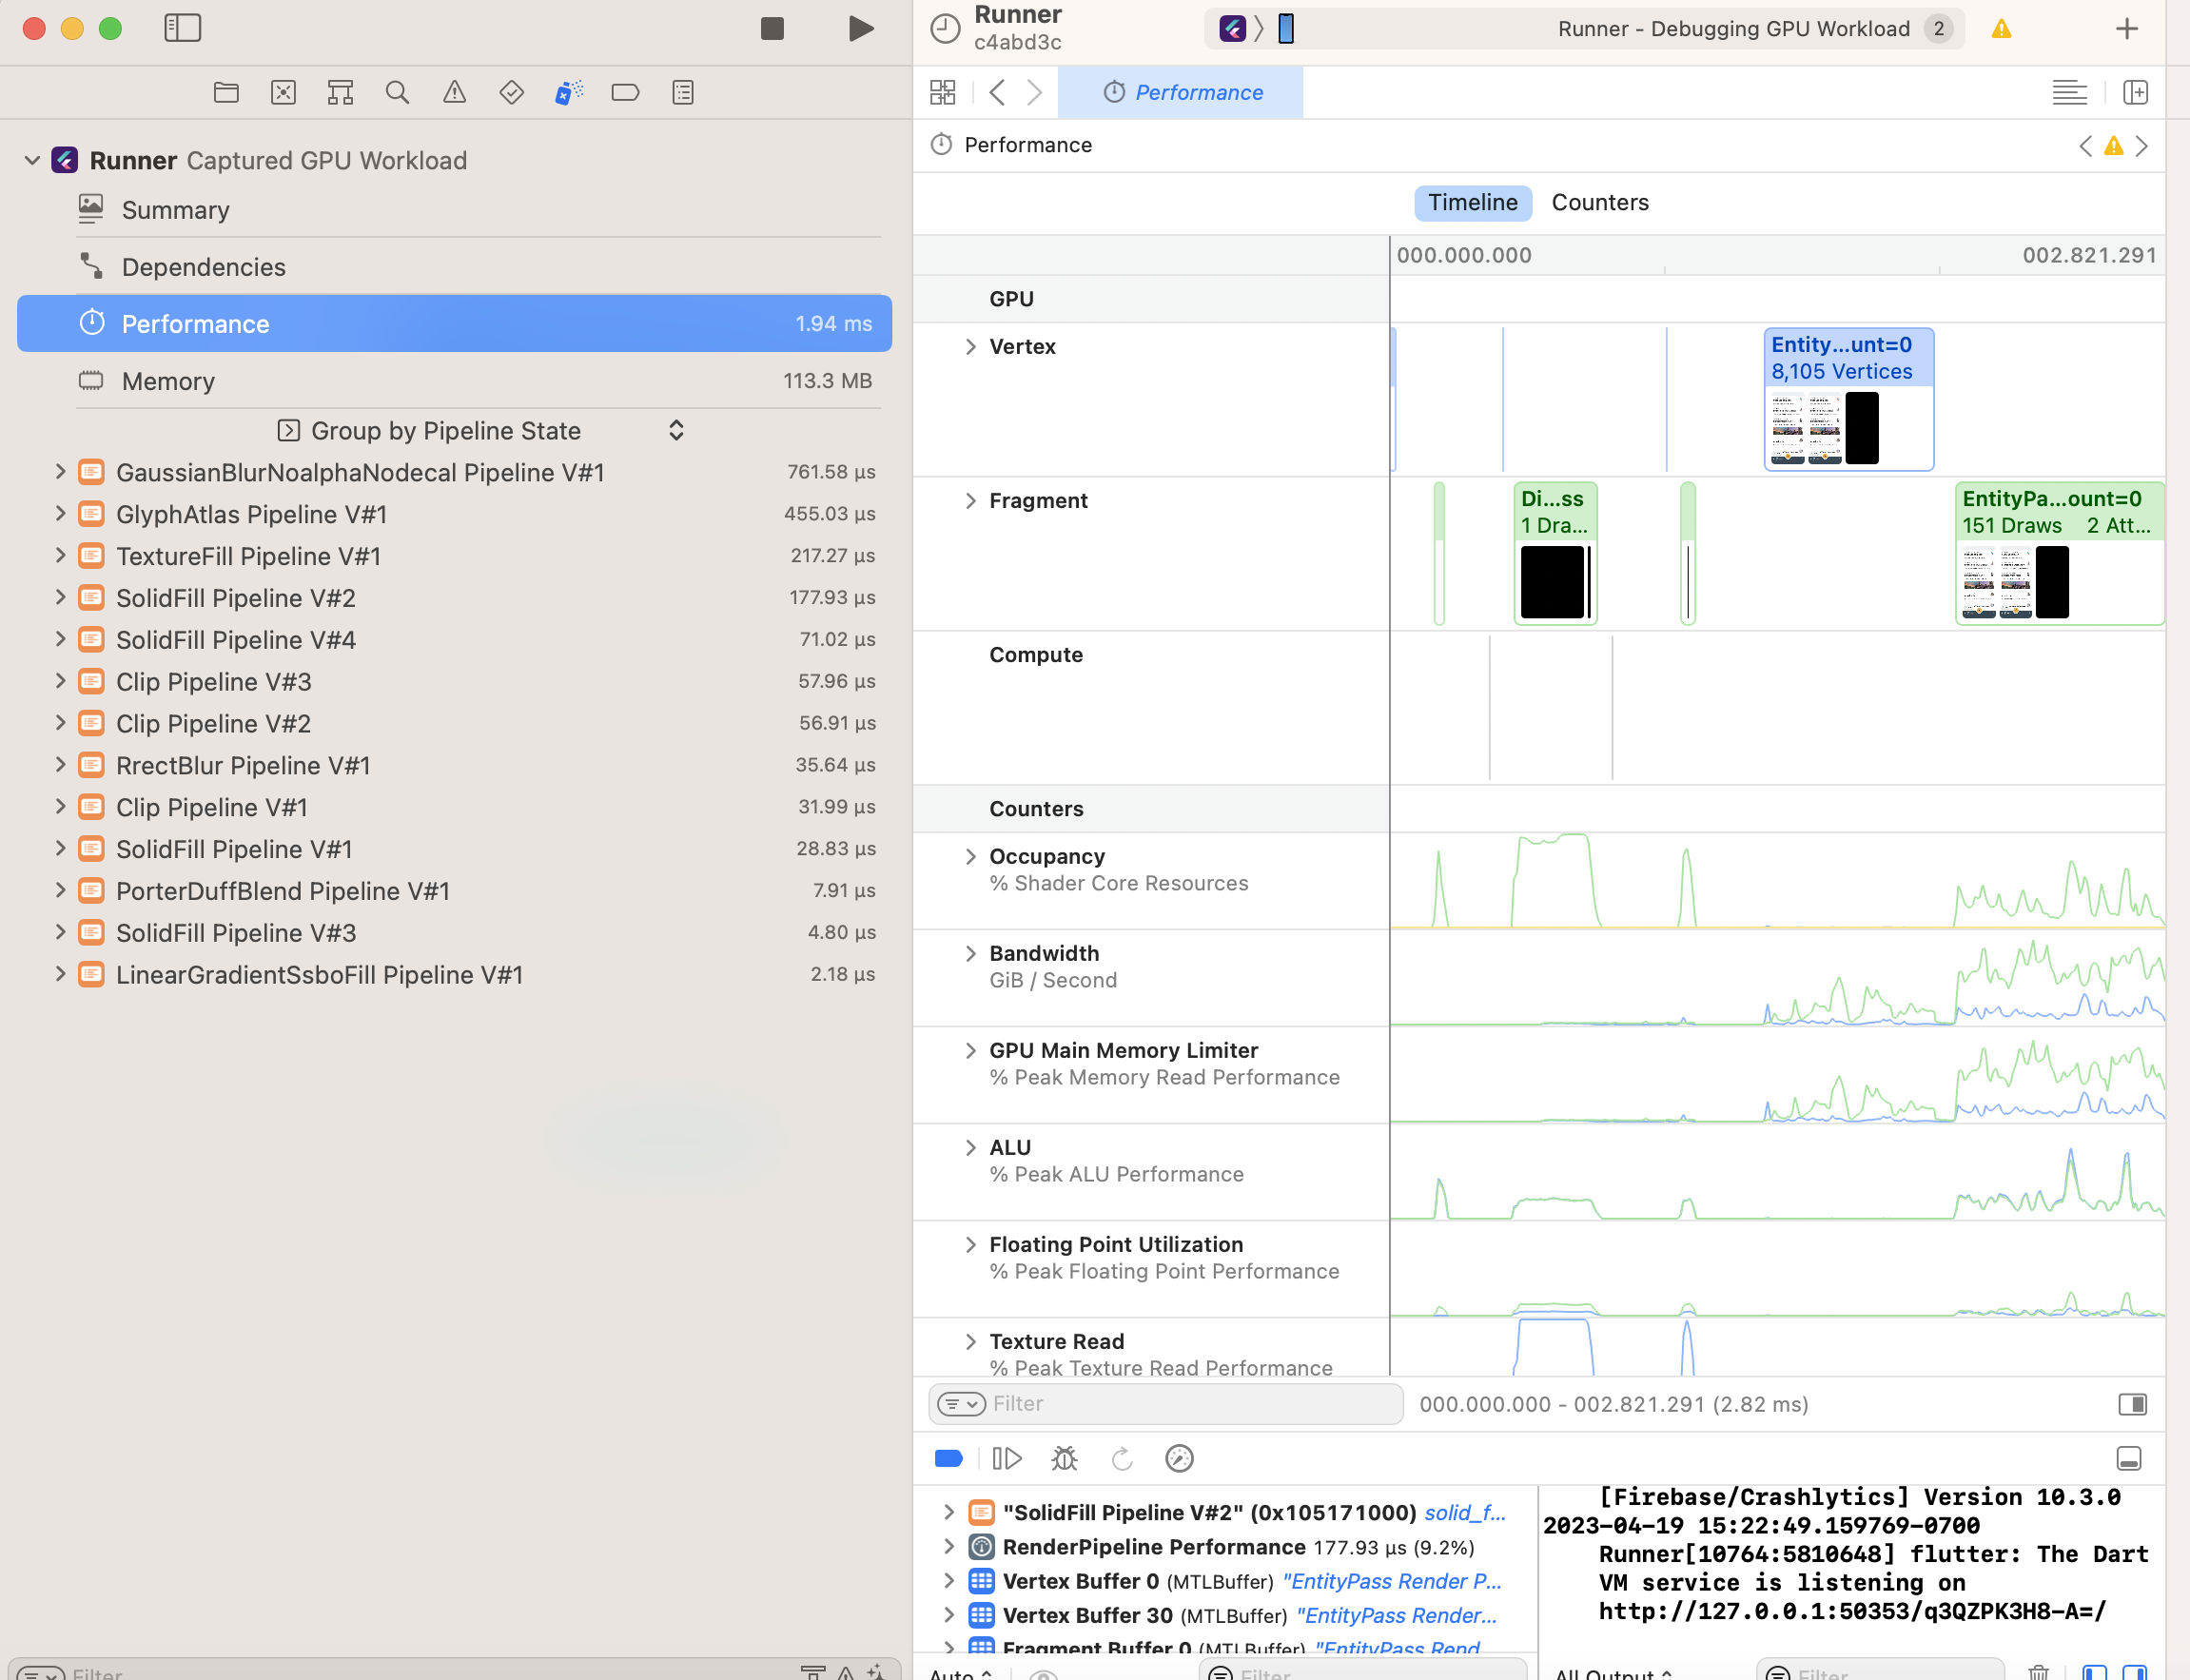The width and height of the screenshot is (2190, 1680).
Task: Toggle the debug area visibility button
Action: [x=2129, y=1459]
